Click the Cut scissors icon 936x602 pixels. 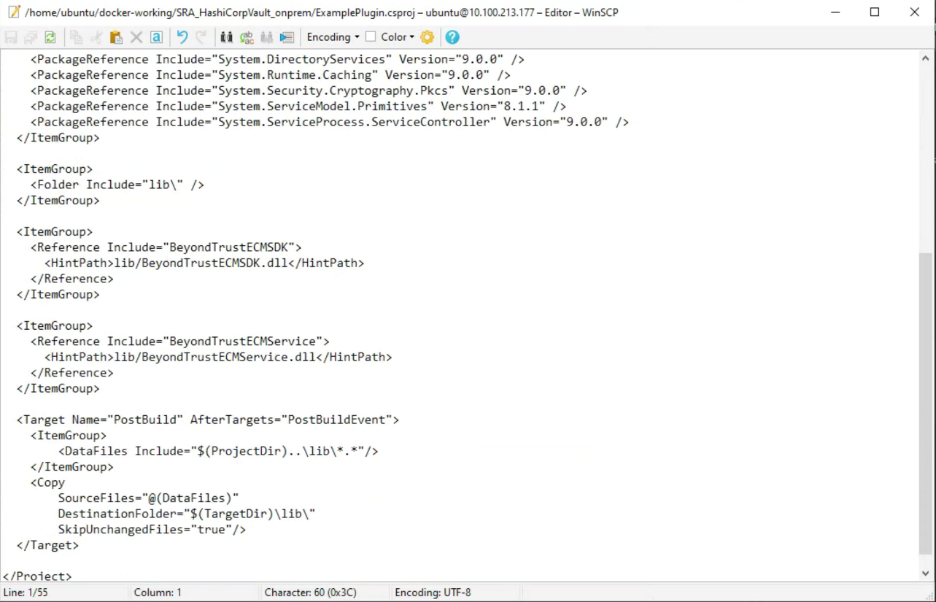[96, 37]
